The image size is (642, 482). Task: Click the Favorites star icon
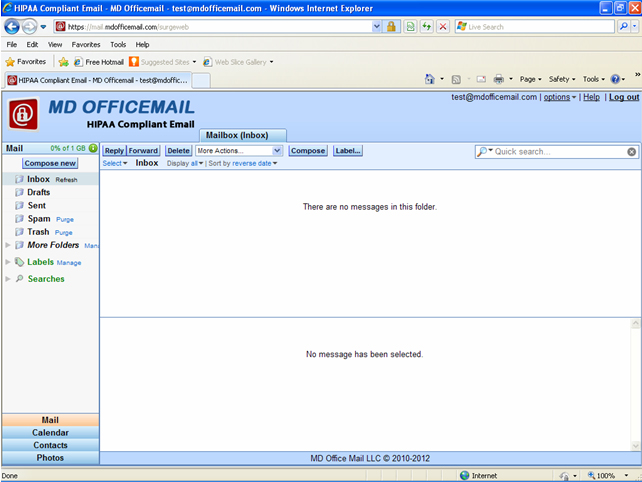tap(11, 62)
